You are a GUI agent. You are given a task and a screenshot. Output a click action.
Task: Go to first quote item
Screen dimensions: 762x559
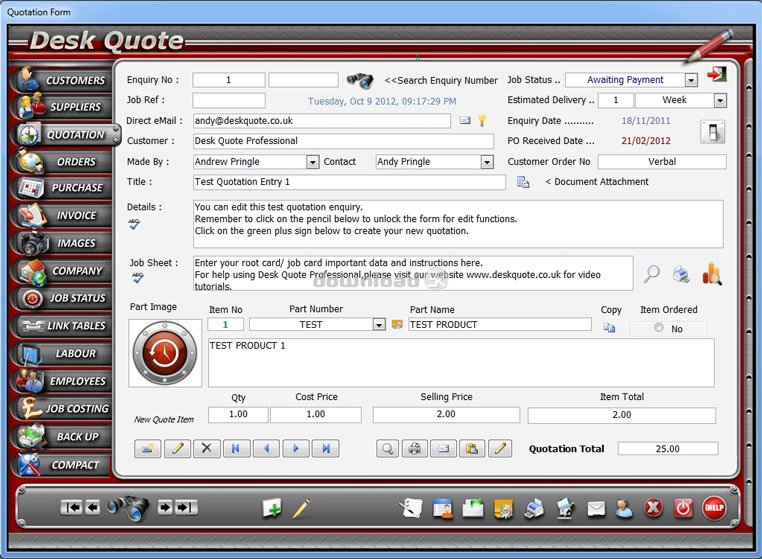[x=236, y=449]
